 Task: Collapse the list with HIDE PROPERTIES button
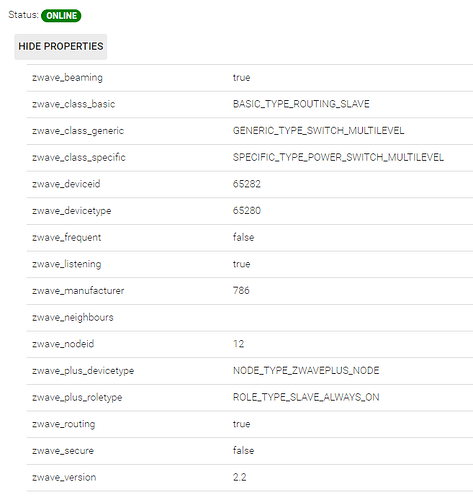(61, 47)
